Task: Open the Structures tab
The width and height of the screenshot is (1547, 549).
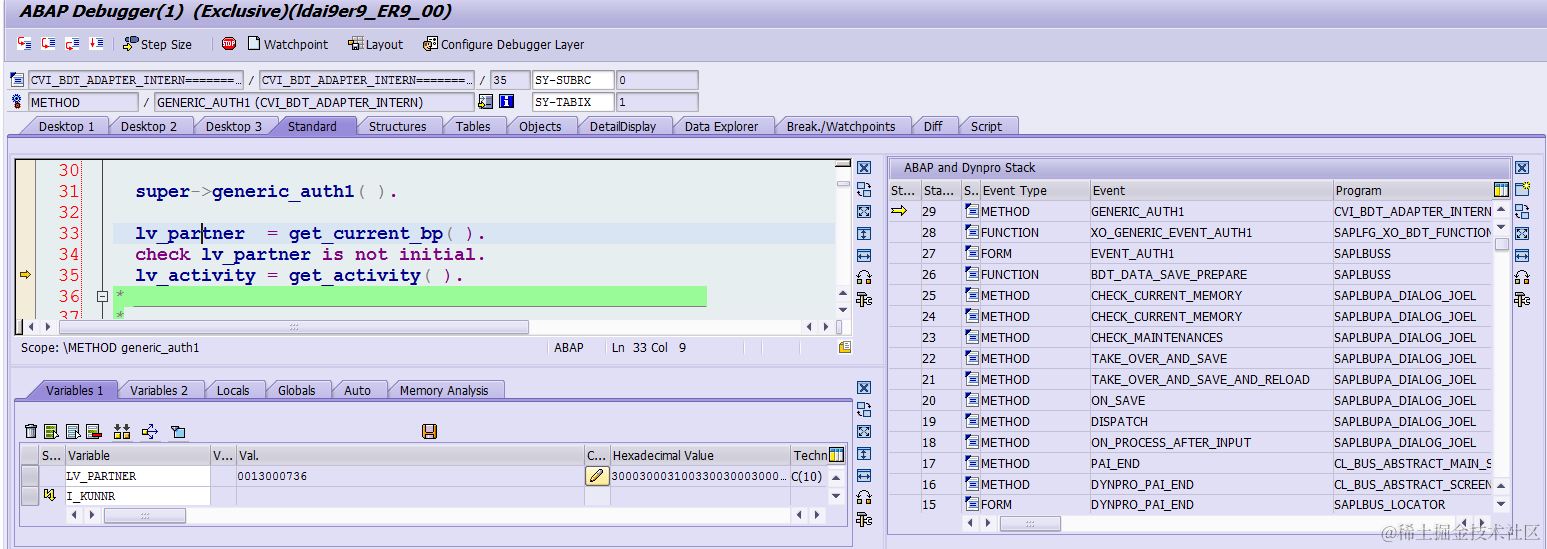Action: point(397,126)
